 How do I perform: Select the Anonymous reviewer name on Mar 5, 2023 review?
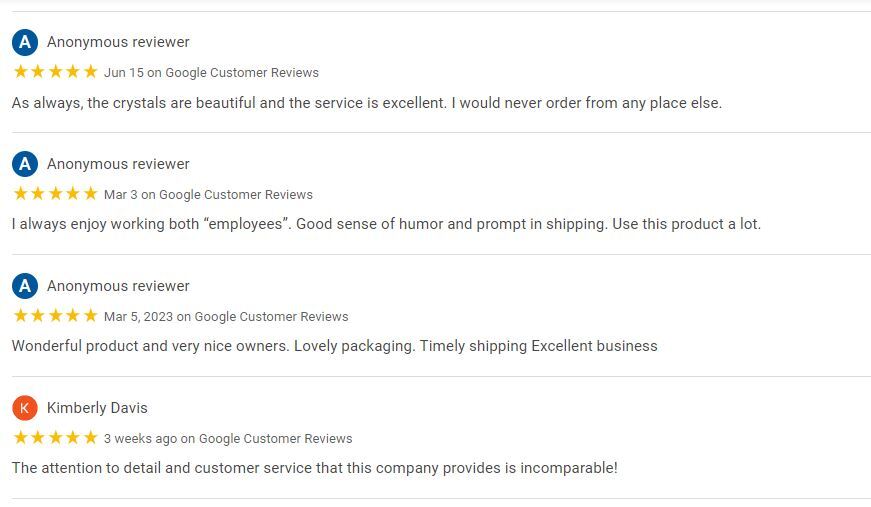click(x=118, y=286)
